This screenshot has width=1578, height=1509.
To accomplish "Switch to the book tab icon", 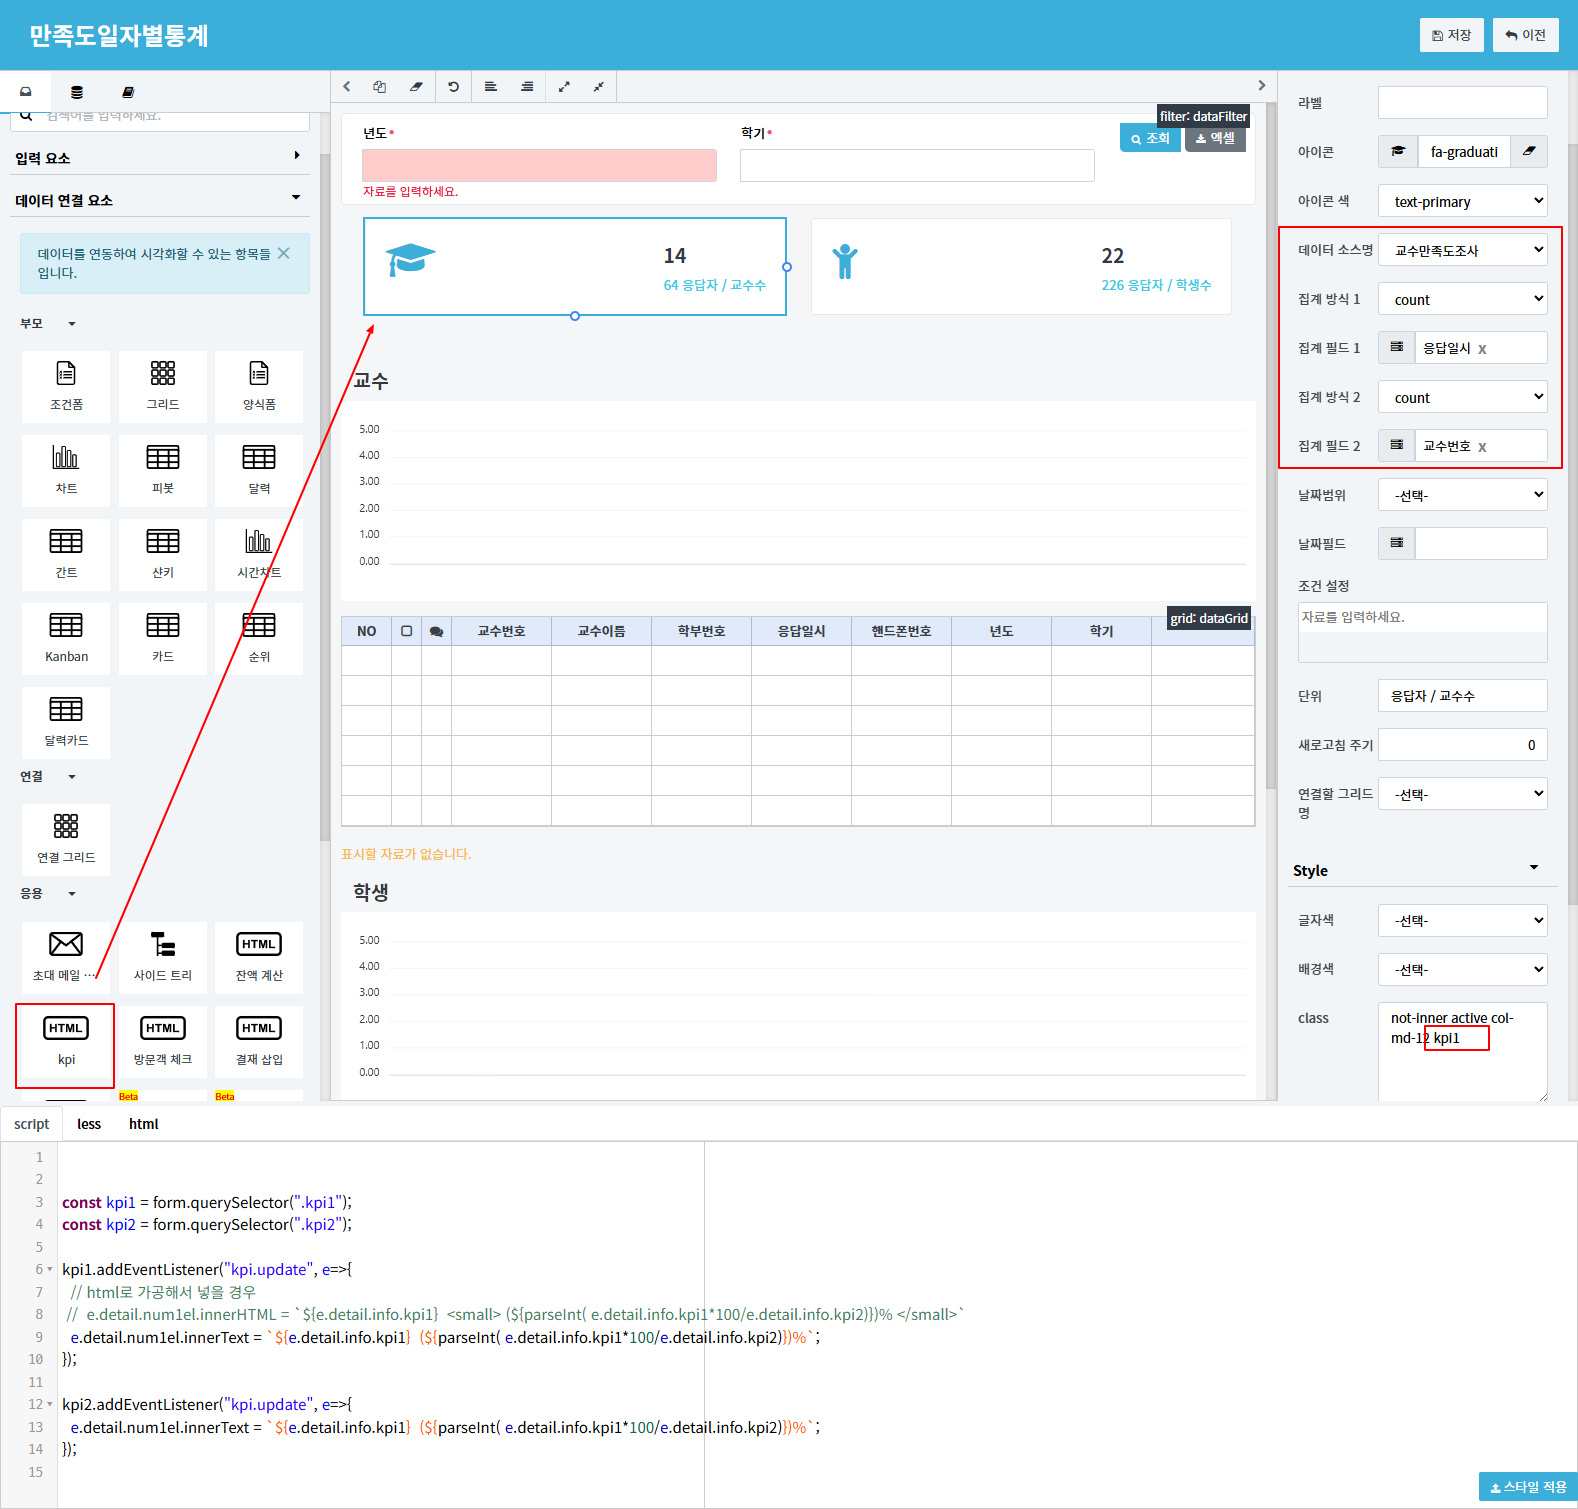I will coord(128,92).
